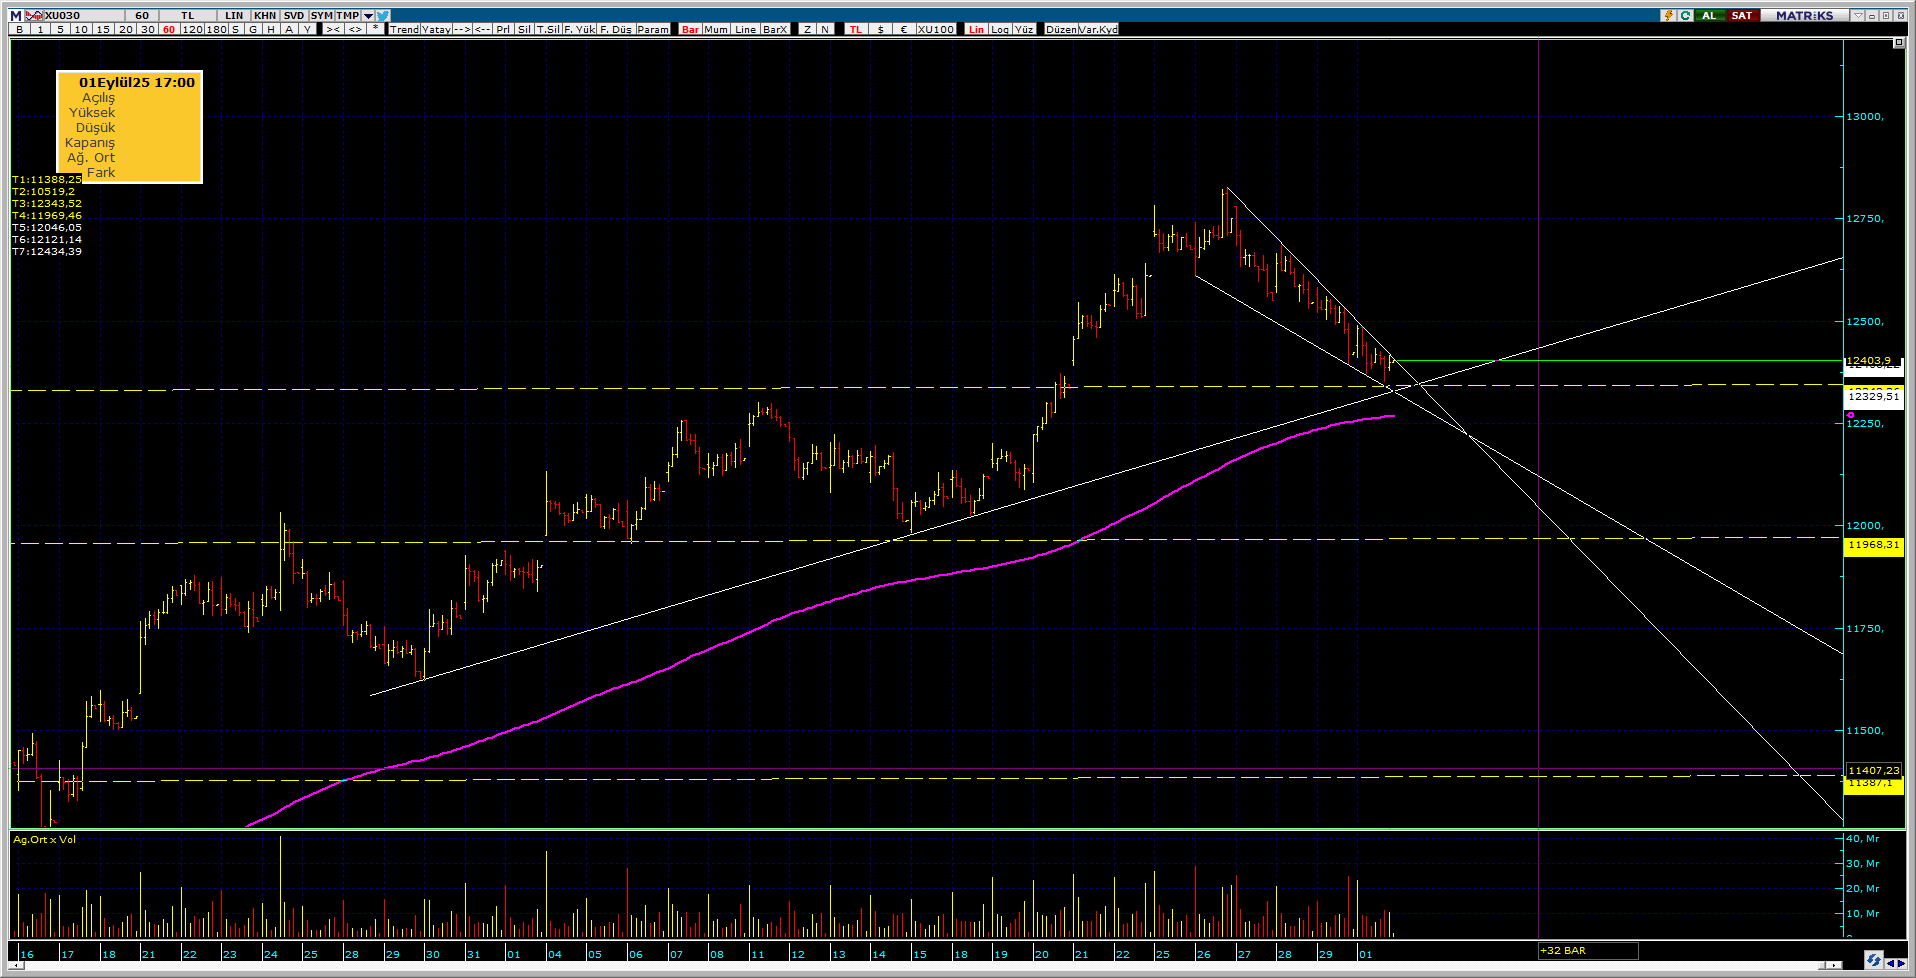Switch chart scale to Log
This screenshot has width=1916, height=978.
click(1000, 29)
